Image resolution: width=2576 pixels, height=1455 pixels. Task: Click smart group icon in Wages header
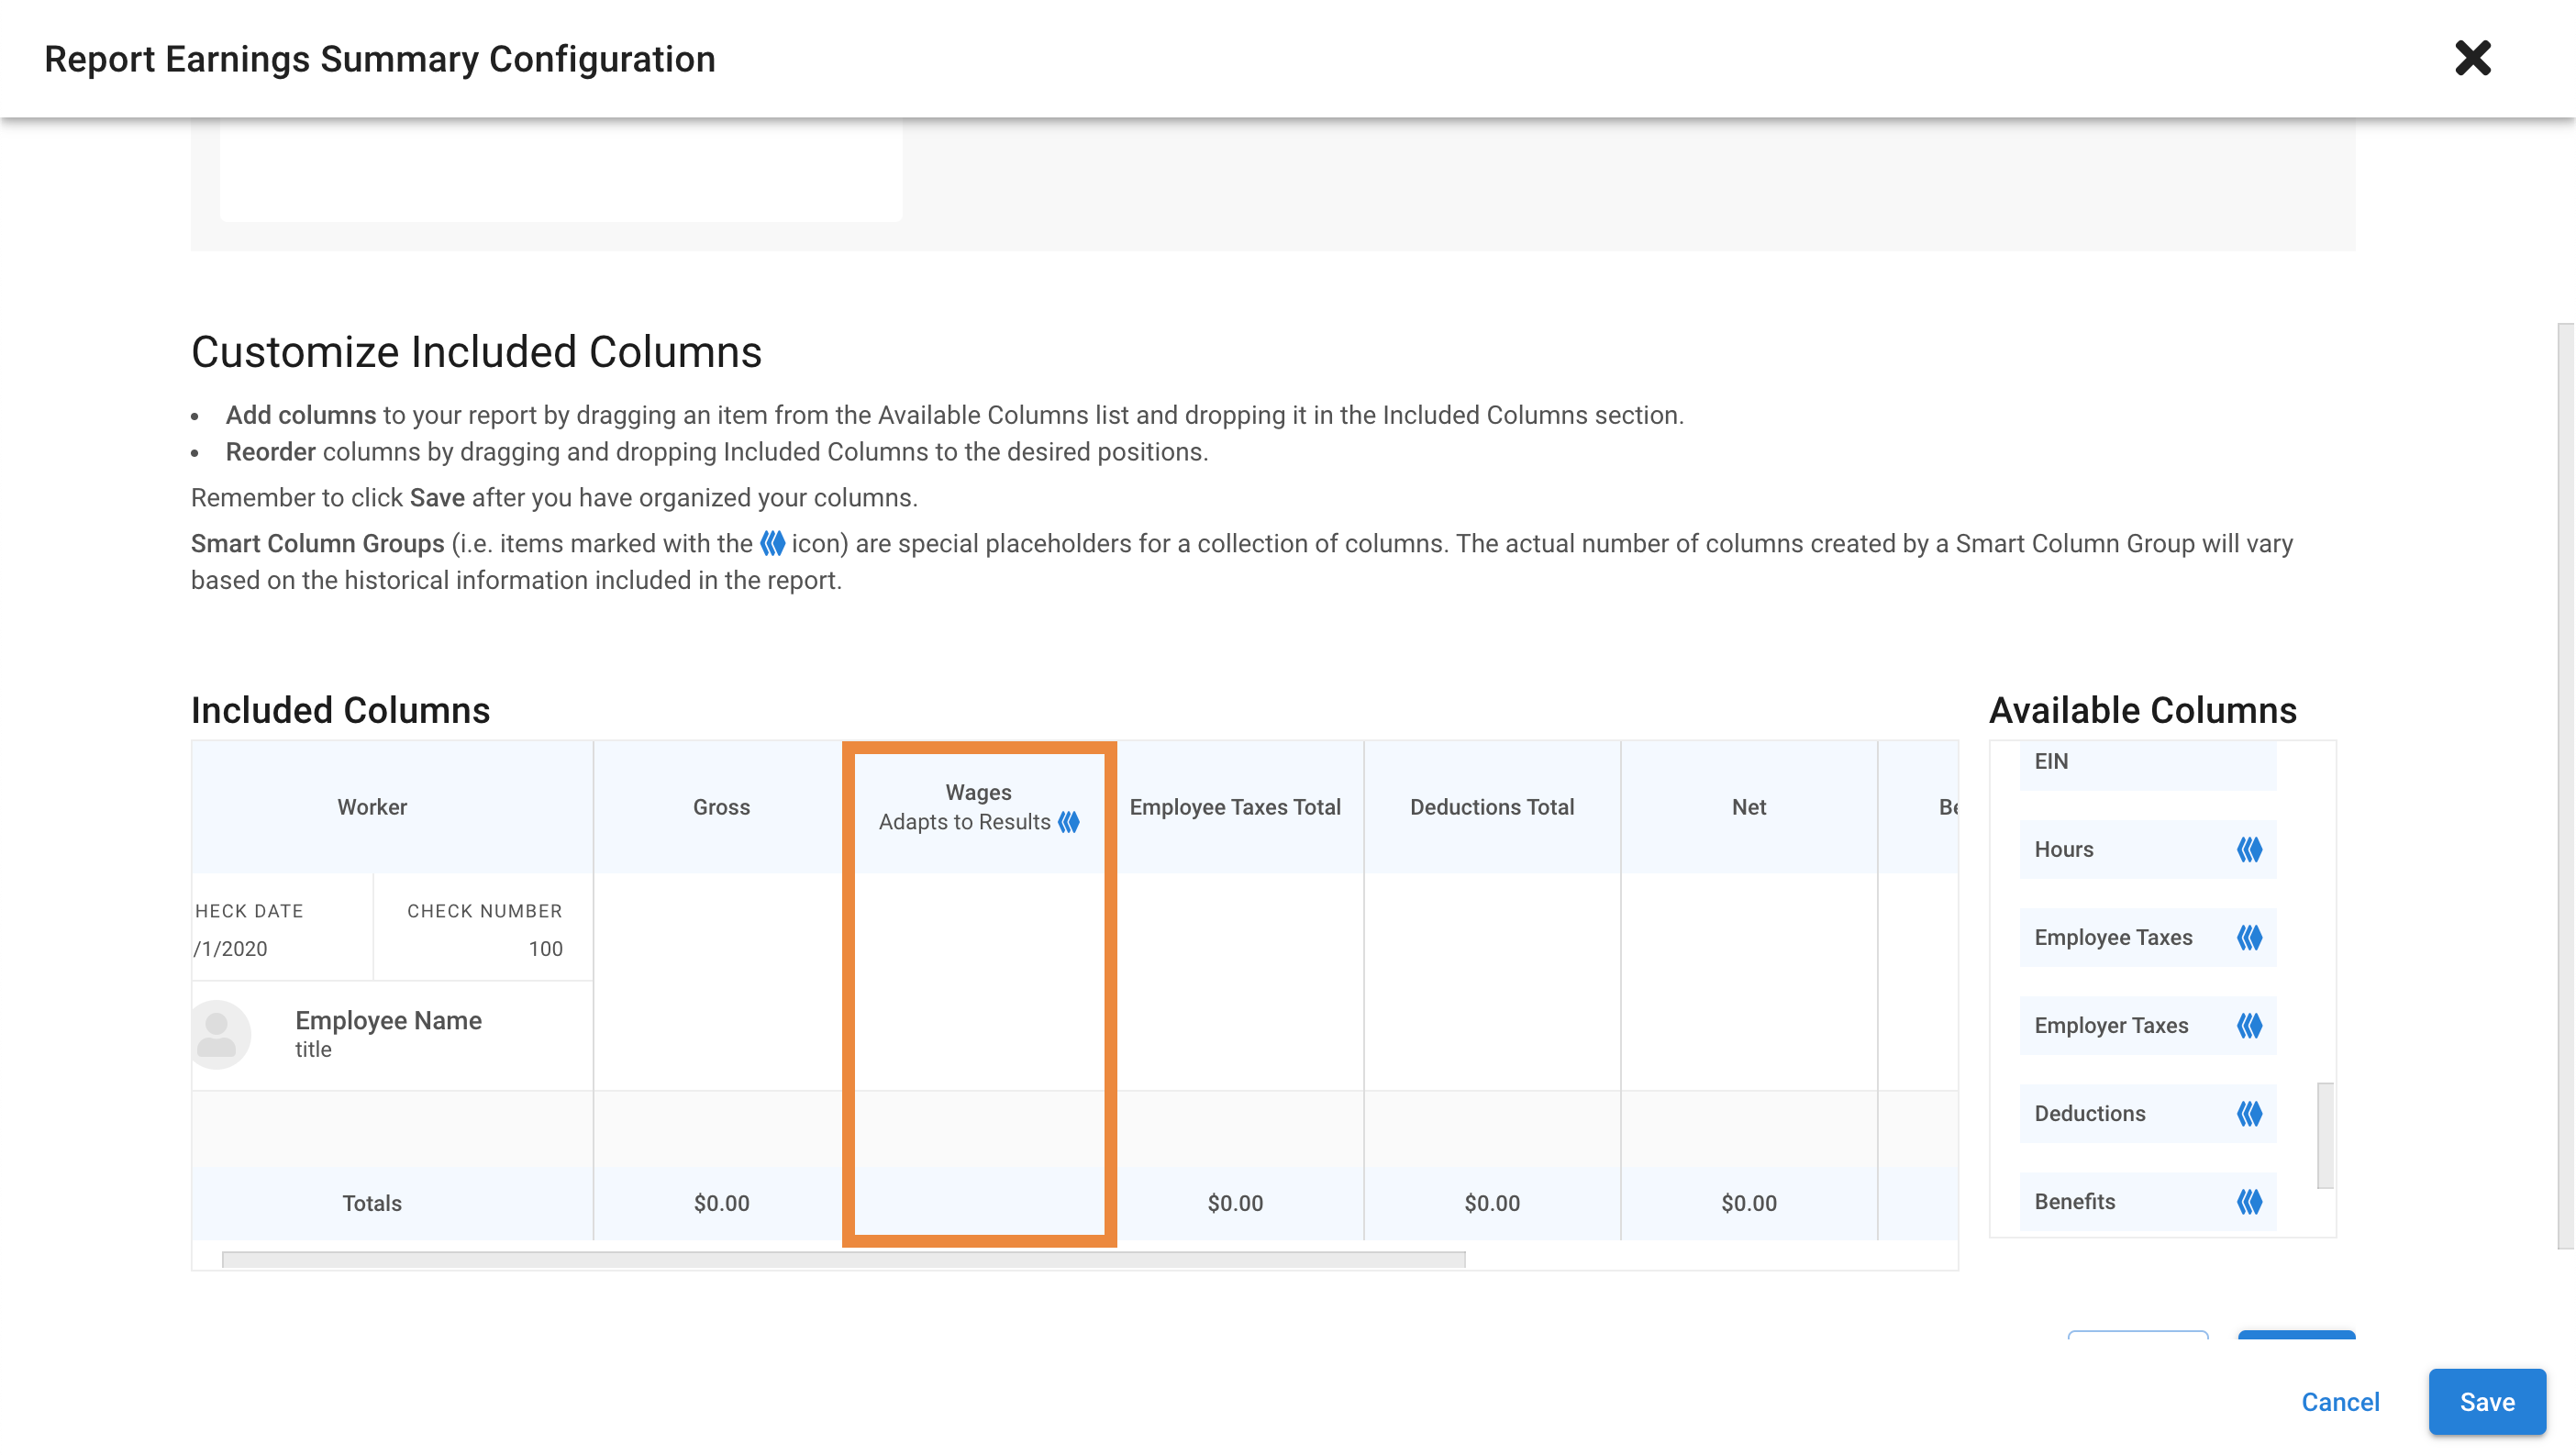click(1069, 822)
